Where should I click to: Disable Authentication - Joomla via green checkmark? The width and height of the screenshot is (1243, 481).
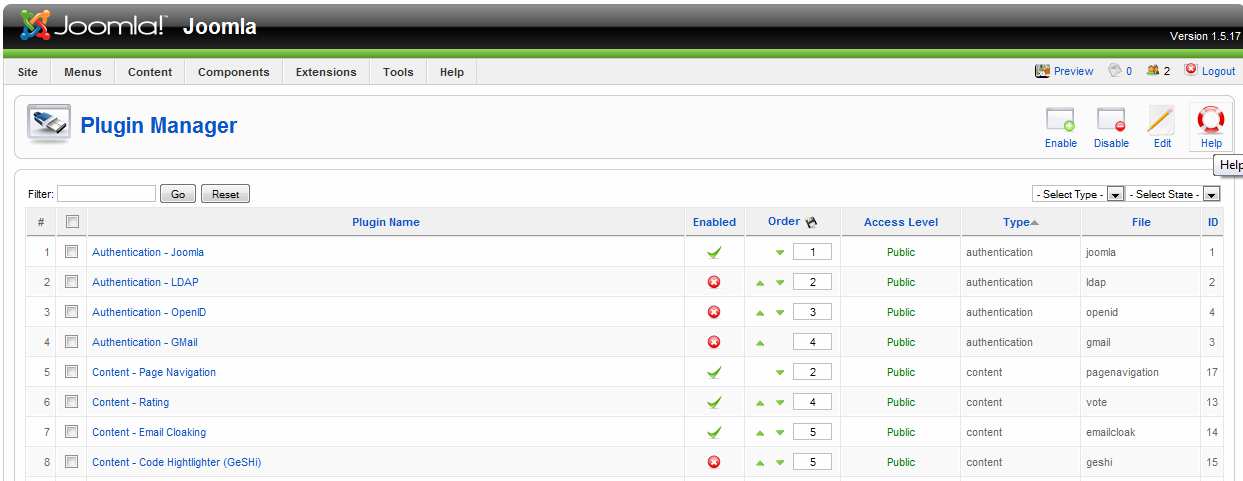coord(714,252)
